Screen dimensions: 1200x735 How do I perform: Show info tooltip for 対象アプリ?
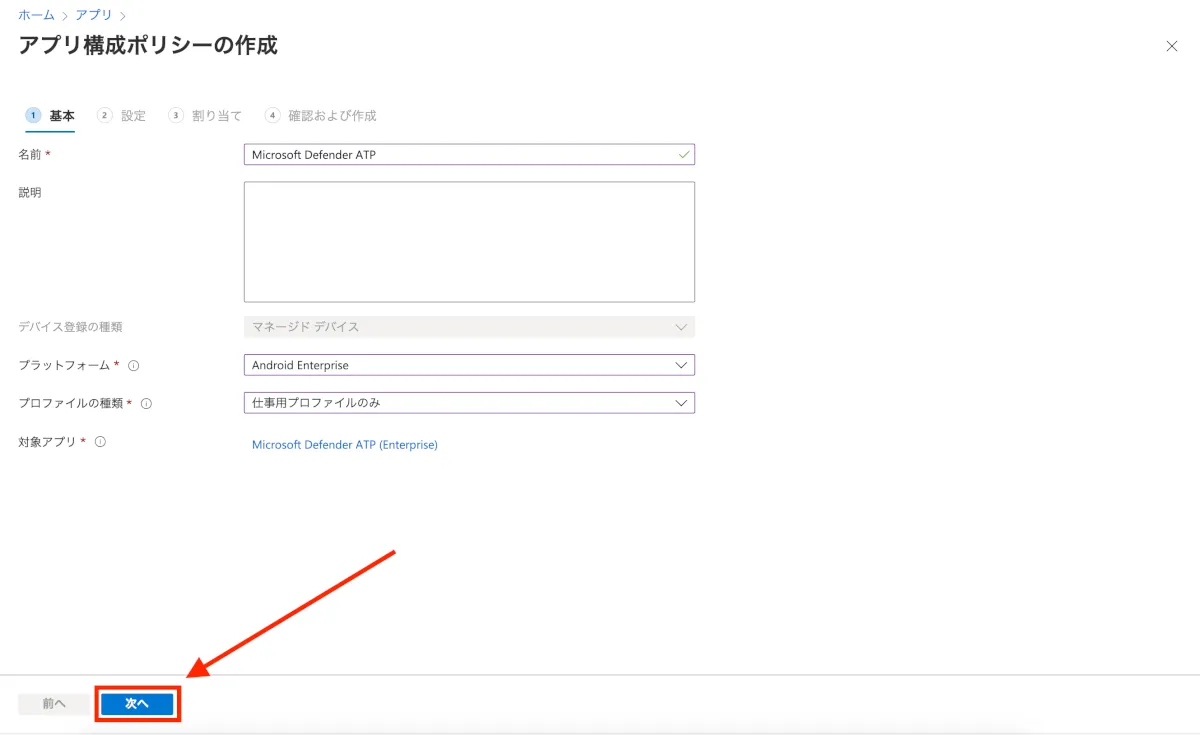pos(100,442)
